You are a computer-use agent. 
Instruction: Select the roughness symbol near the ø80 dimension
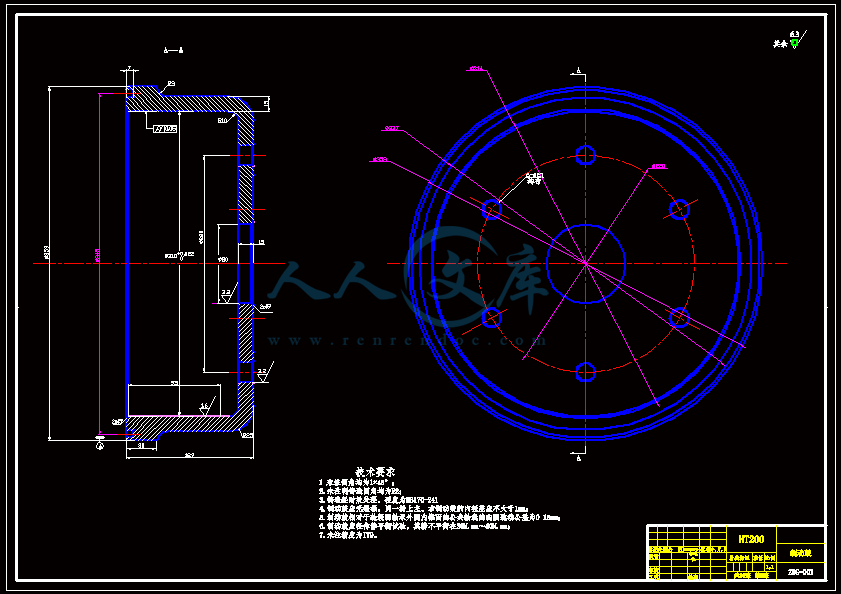click(x=228, y=295)
